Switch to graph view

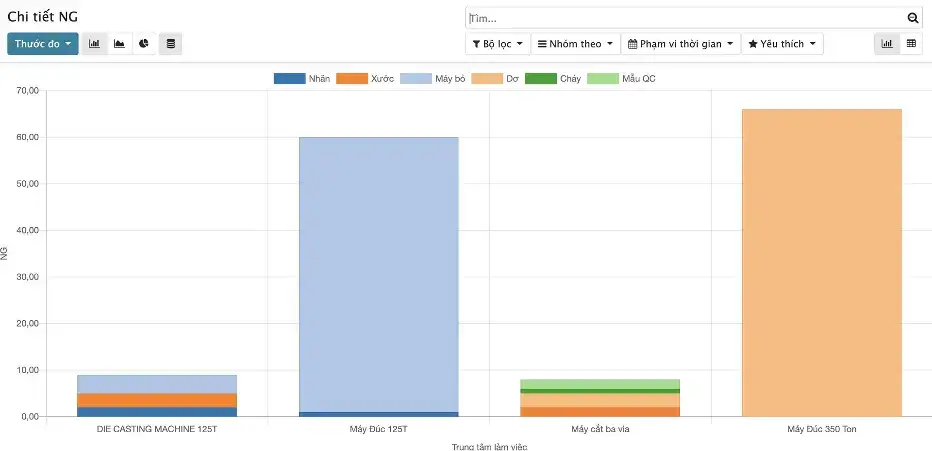pos(886,44)
